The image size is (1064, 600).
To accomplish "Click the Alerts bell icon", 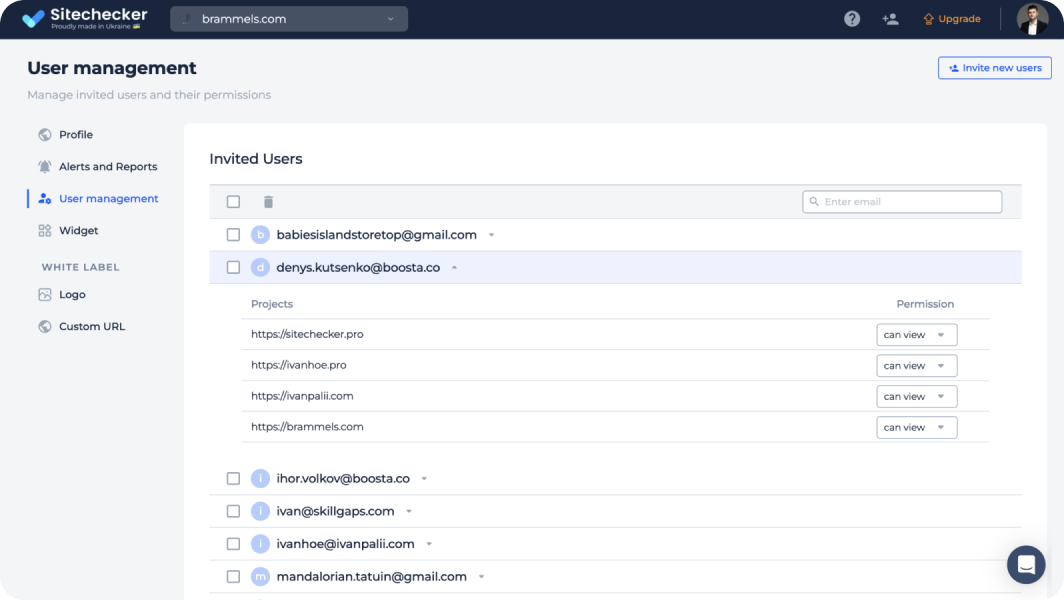I will click(45, 166).
